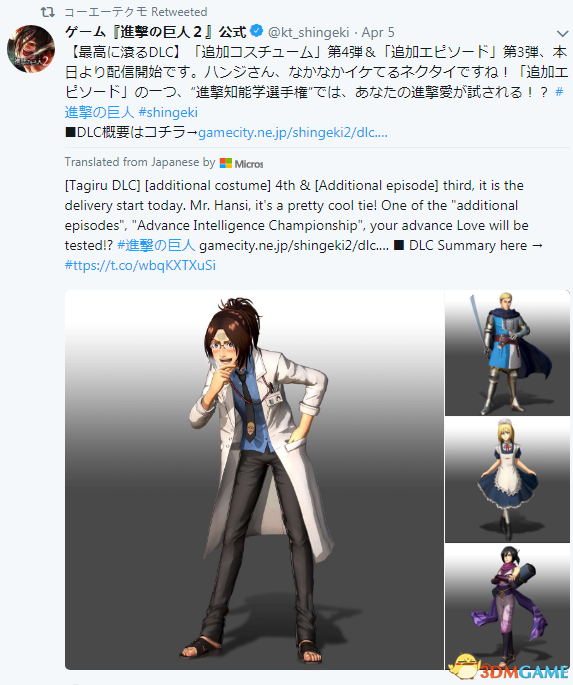Open the gamecity.ne.jp DLC link in the original tweet

pos(293,132)
